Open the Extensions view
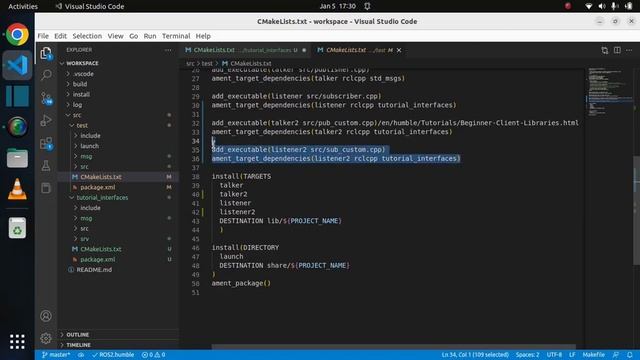Viewport: 640px width, 360px height. tap(46, 143)
